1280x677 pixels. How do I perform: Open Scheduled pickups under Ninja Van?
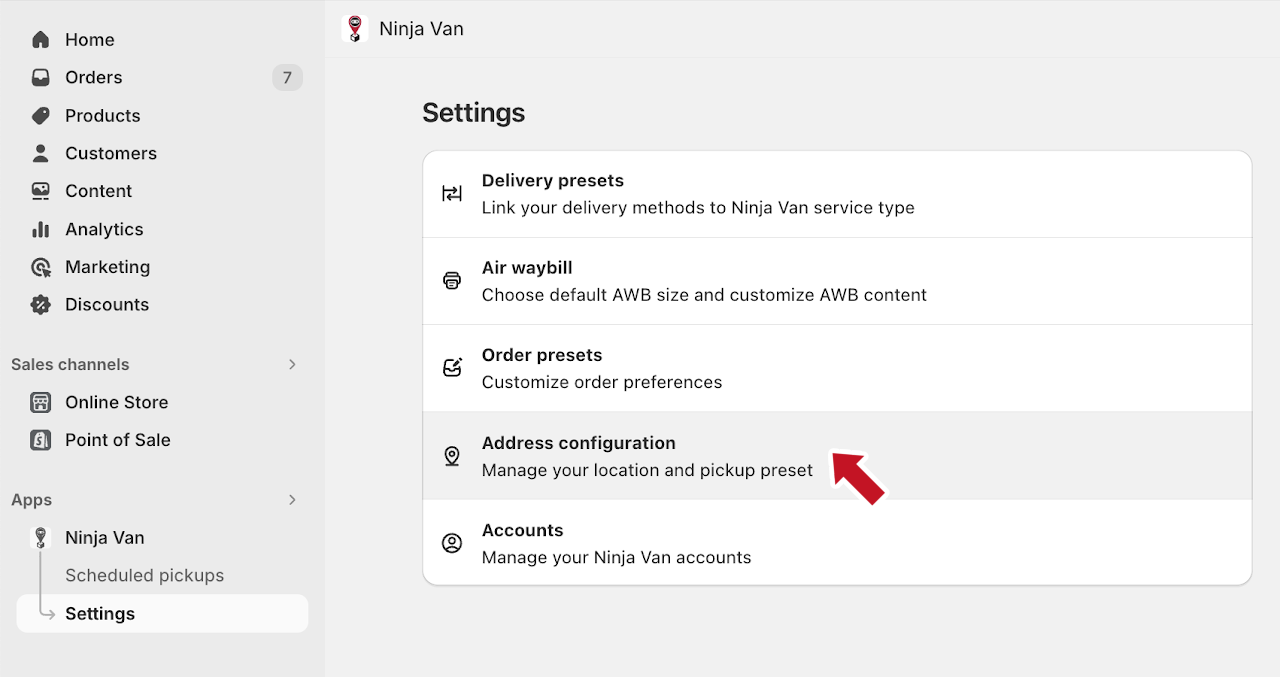coord(144,576)
